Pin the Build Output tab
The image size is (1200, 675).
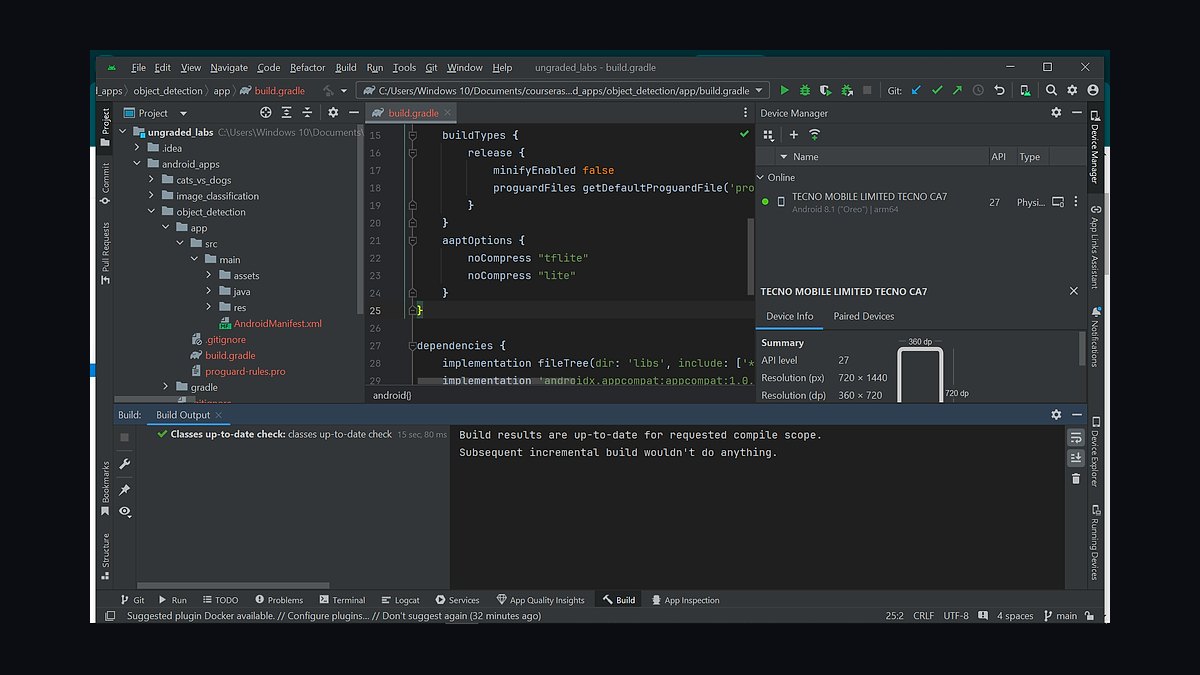(124, 490)
